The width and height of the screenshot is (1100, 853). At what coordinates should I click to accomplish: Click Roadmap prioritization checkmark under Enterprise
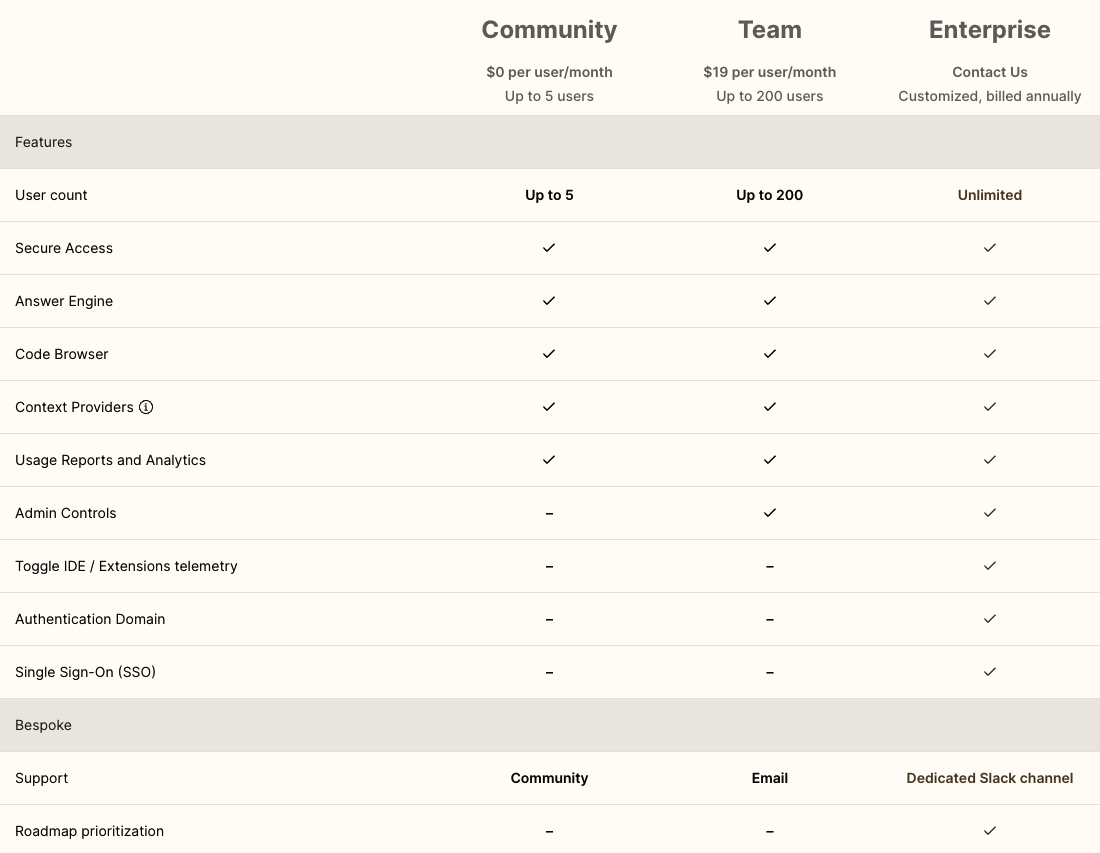tap(990, 831)
